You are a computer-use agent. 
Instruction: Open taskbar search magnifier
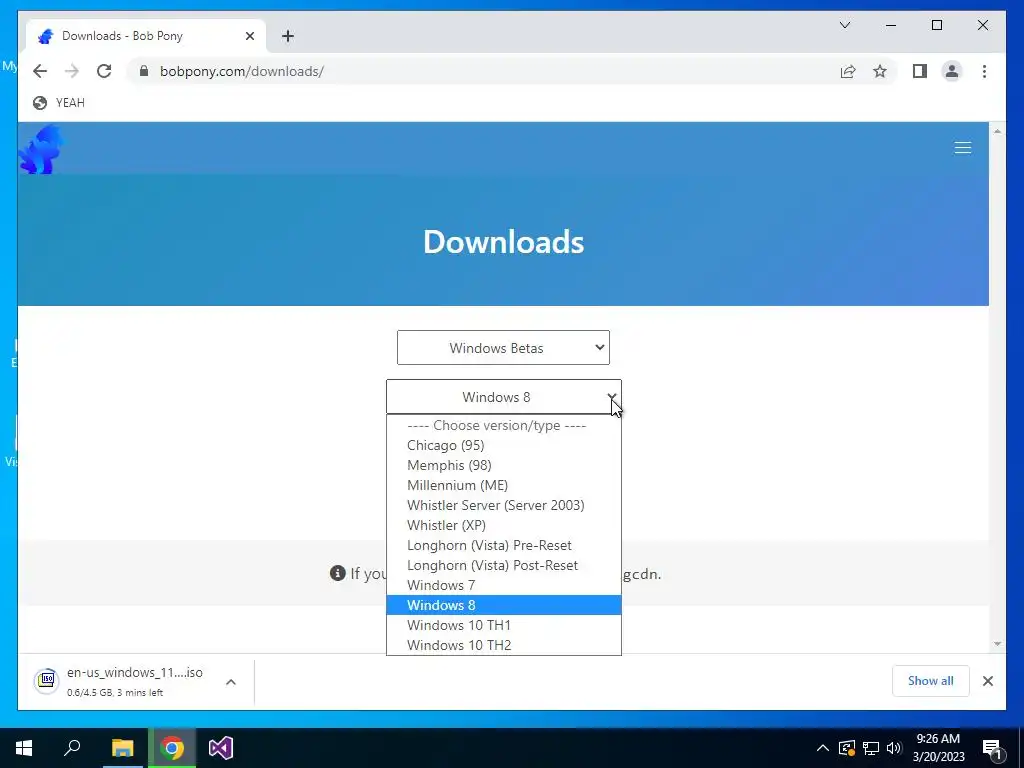(72, 748)
